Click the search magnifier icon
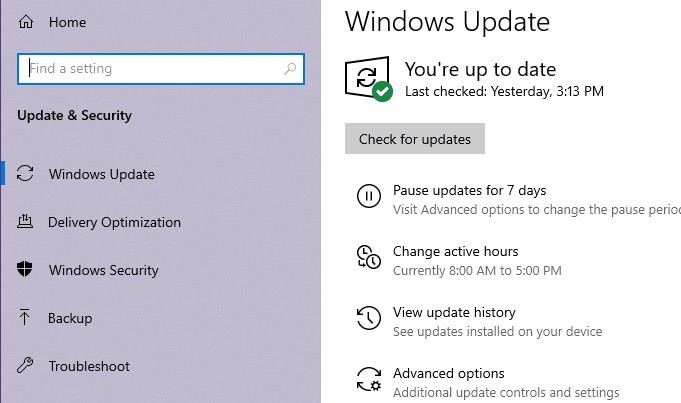 point(290,69)
